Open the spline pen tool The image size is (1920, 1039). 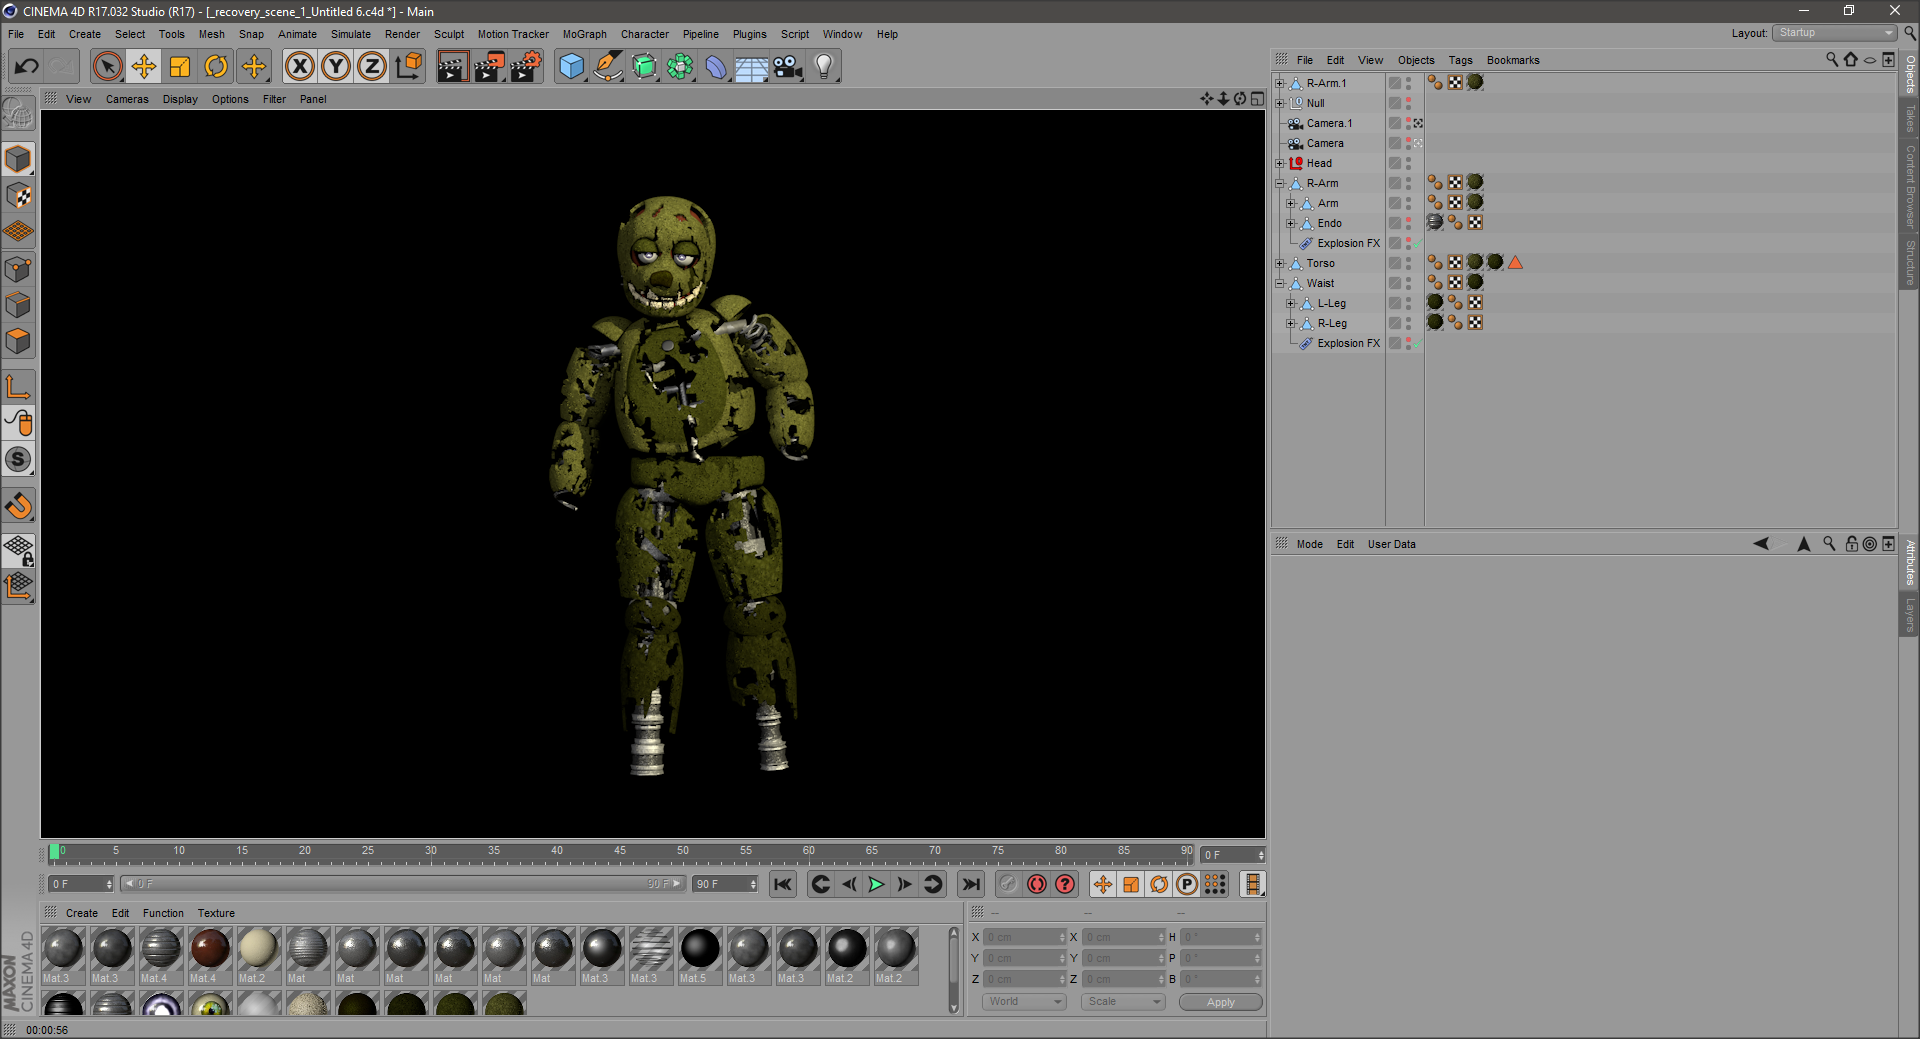(x=608, y=67)
